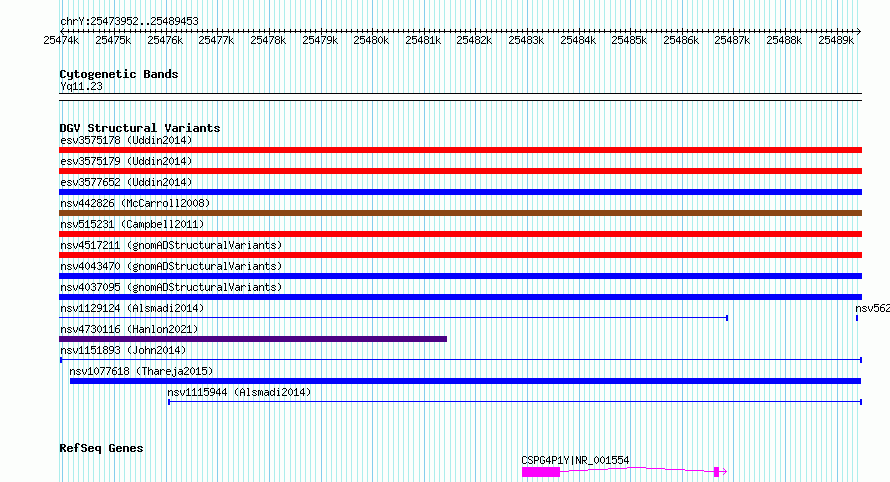This screenshot has width=890, height=482.
Task: Click label esv3575178 (Uddin2014)
Action: click(x=126, y=140)
